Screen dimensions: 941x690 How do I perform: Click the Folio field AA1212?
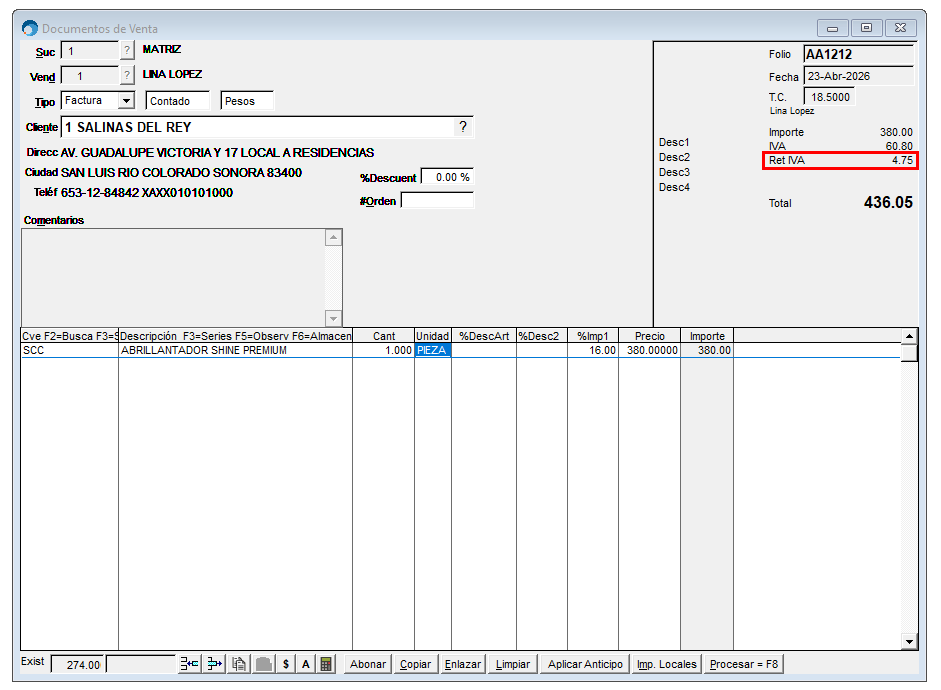click(x=858, y=55)
